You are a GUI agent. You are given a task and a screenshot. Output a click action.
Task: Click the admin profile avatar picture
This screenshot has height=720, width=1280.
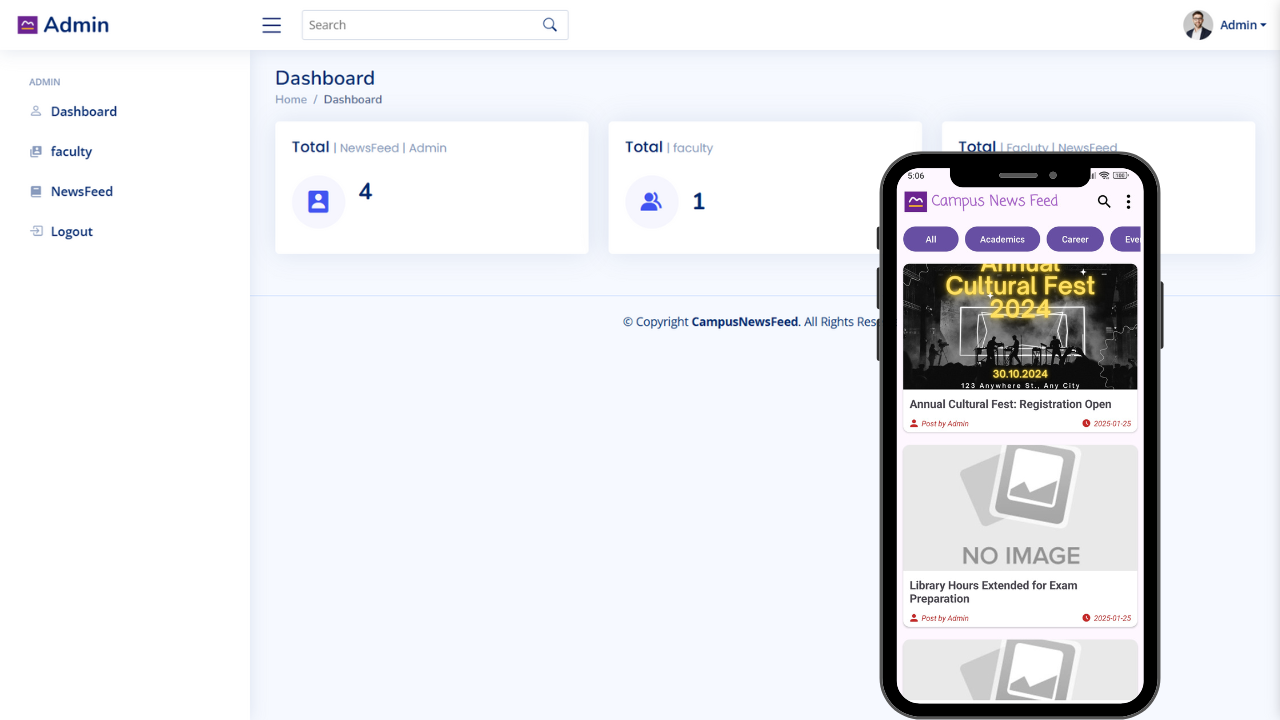(1197, 25)
